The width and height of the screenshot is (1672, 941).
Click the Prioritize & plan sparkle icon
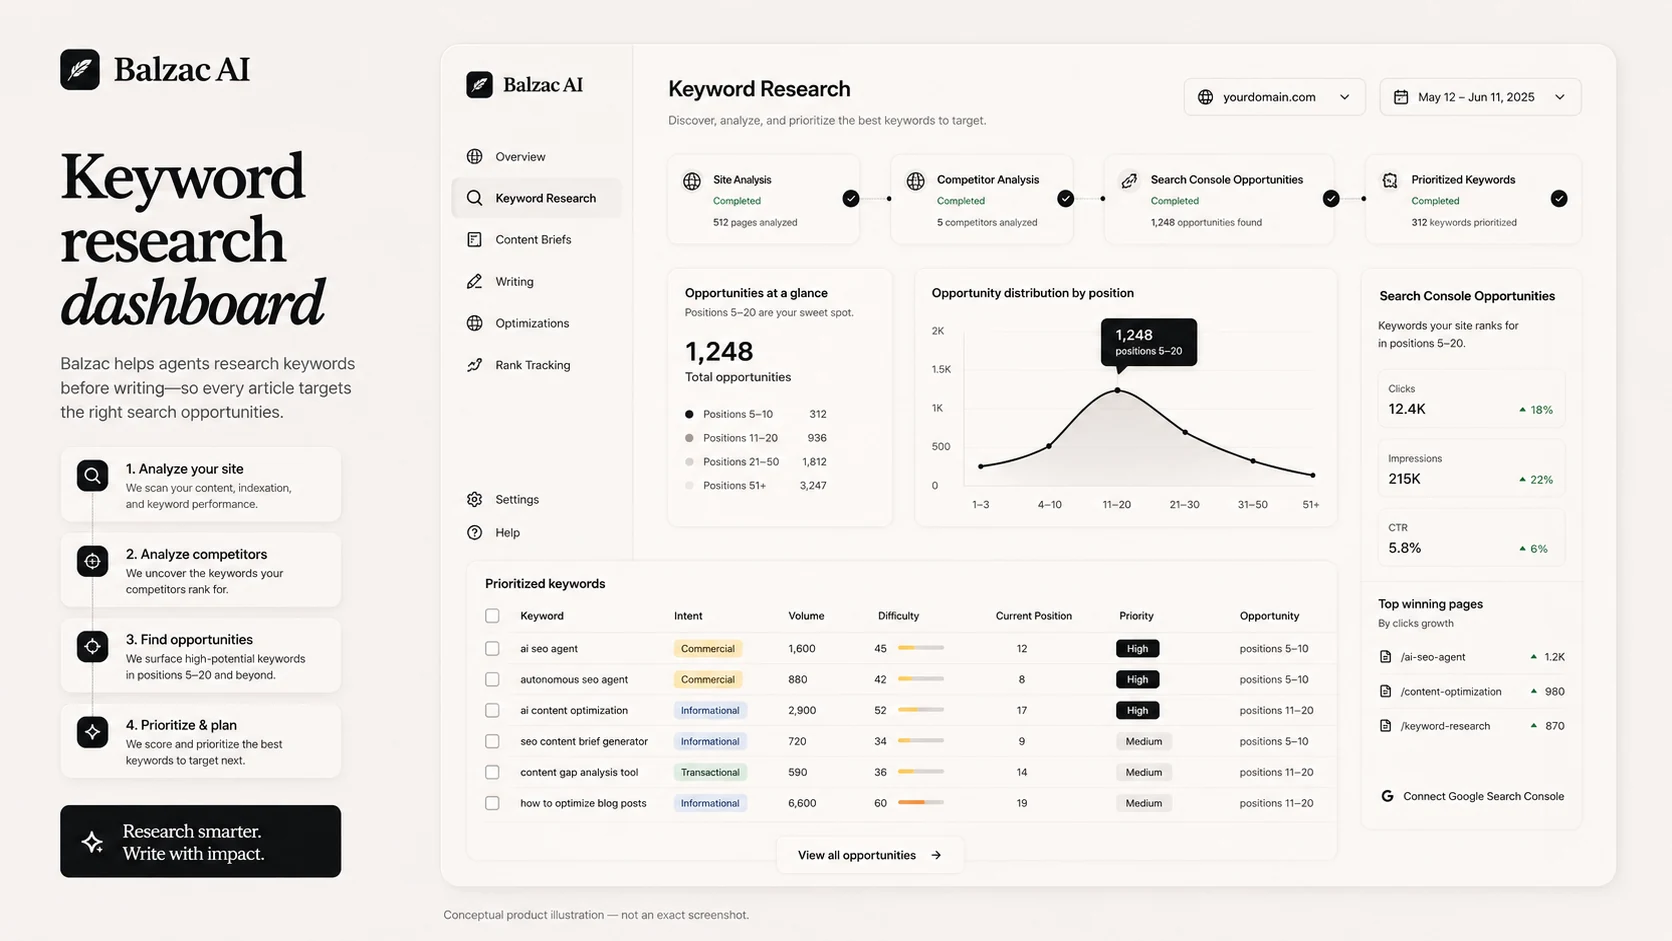click(x=93, y=732)
